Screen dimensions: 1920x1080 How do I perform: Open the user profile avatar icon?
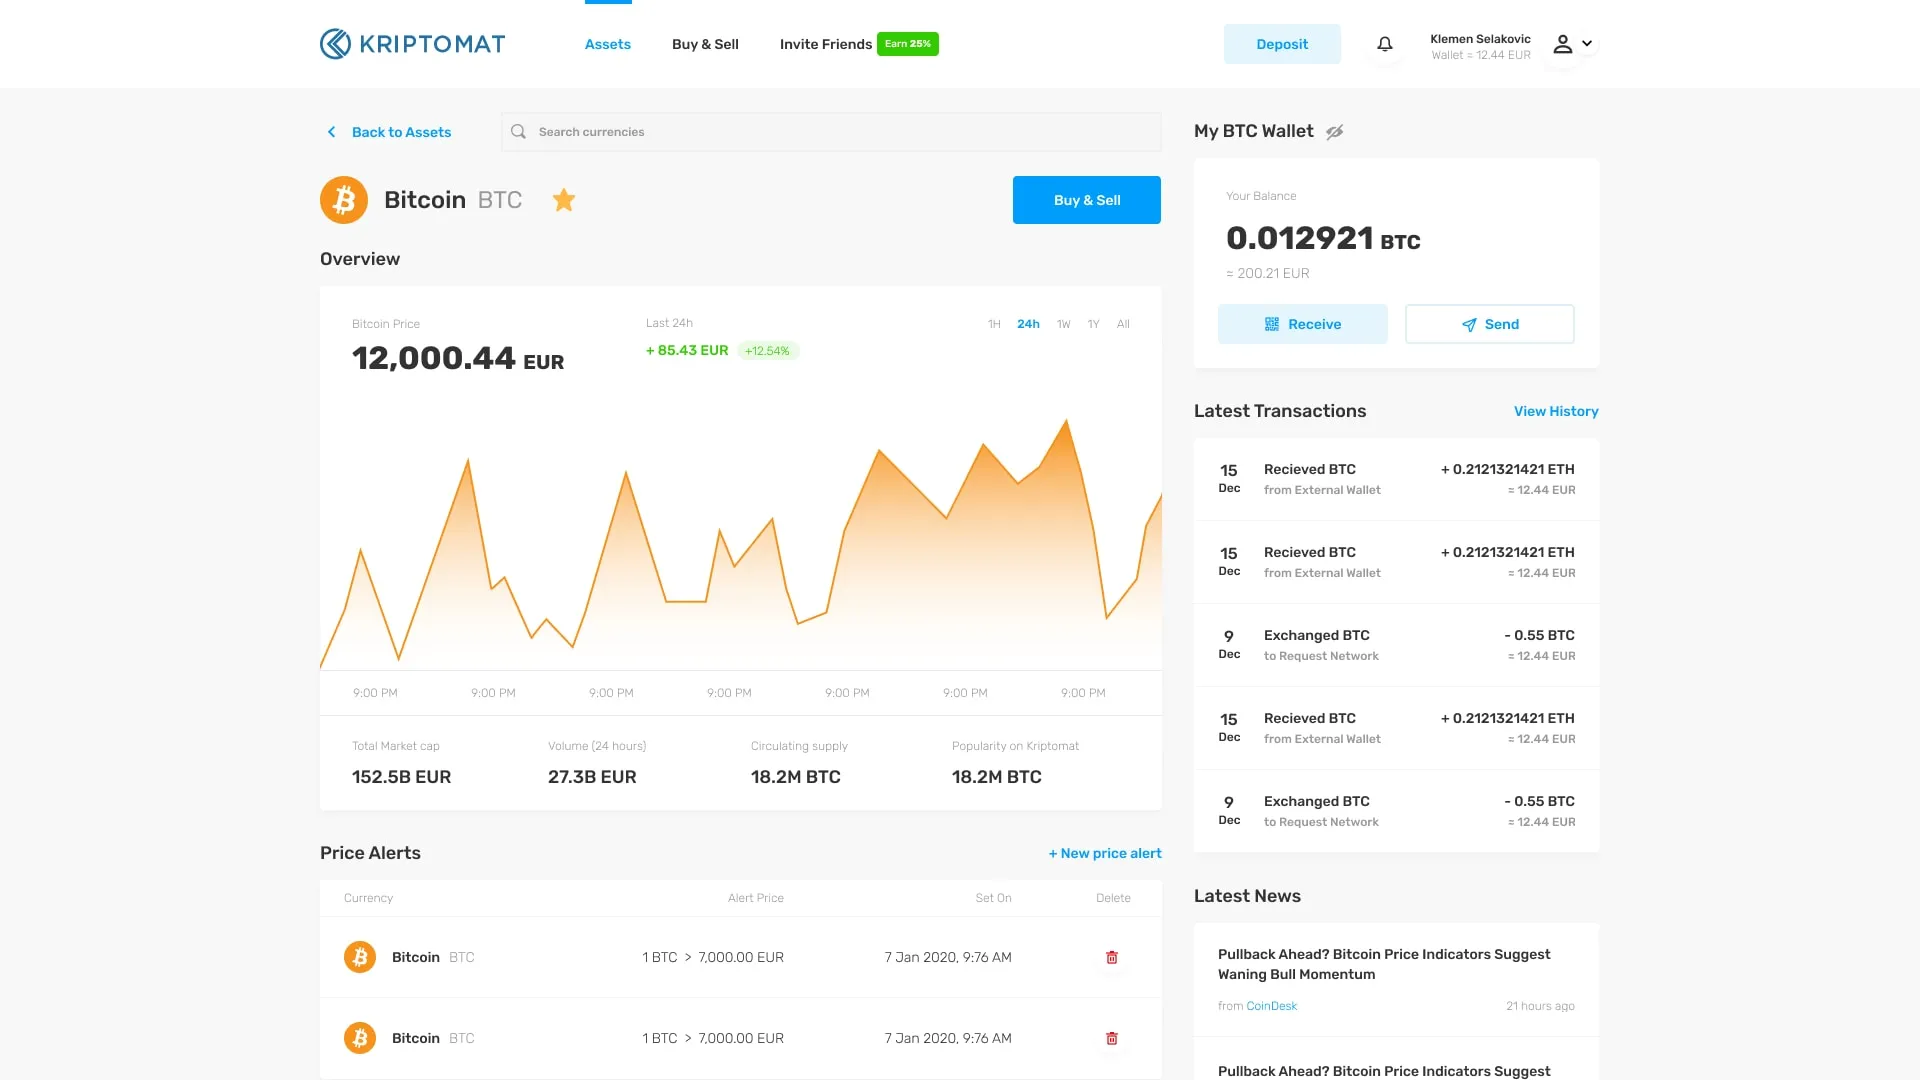pos(1562,44)
